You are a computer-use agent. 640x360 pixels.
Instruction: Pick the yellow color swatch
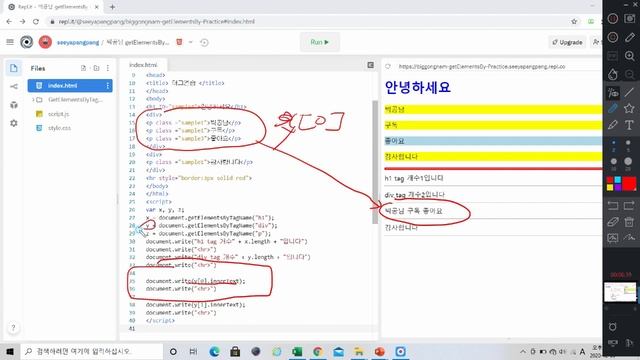pos(610,187)
